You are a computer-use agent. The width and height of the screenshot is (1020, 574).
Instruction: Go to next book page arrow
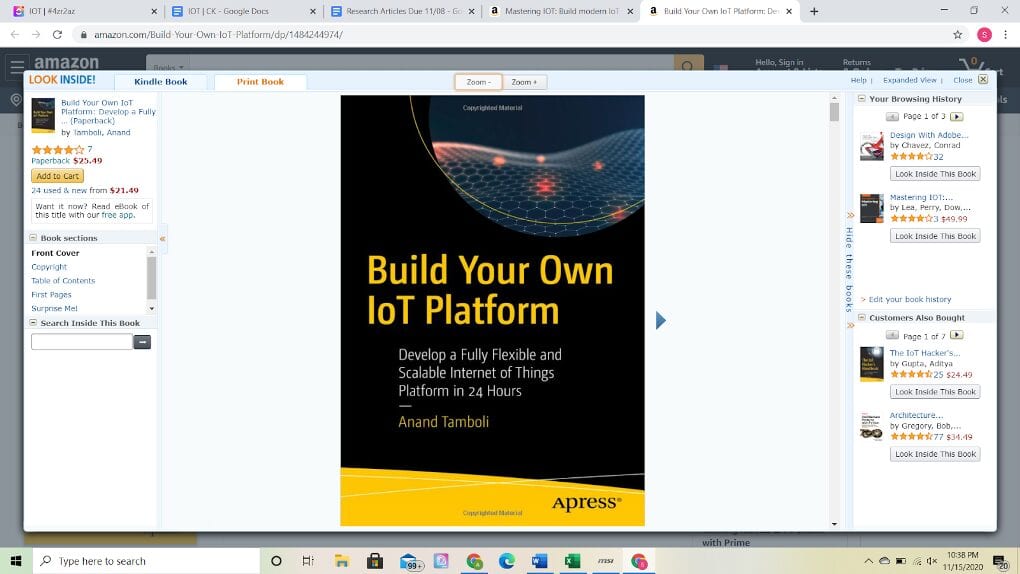tap(660, 320)
